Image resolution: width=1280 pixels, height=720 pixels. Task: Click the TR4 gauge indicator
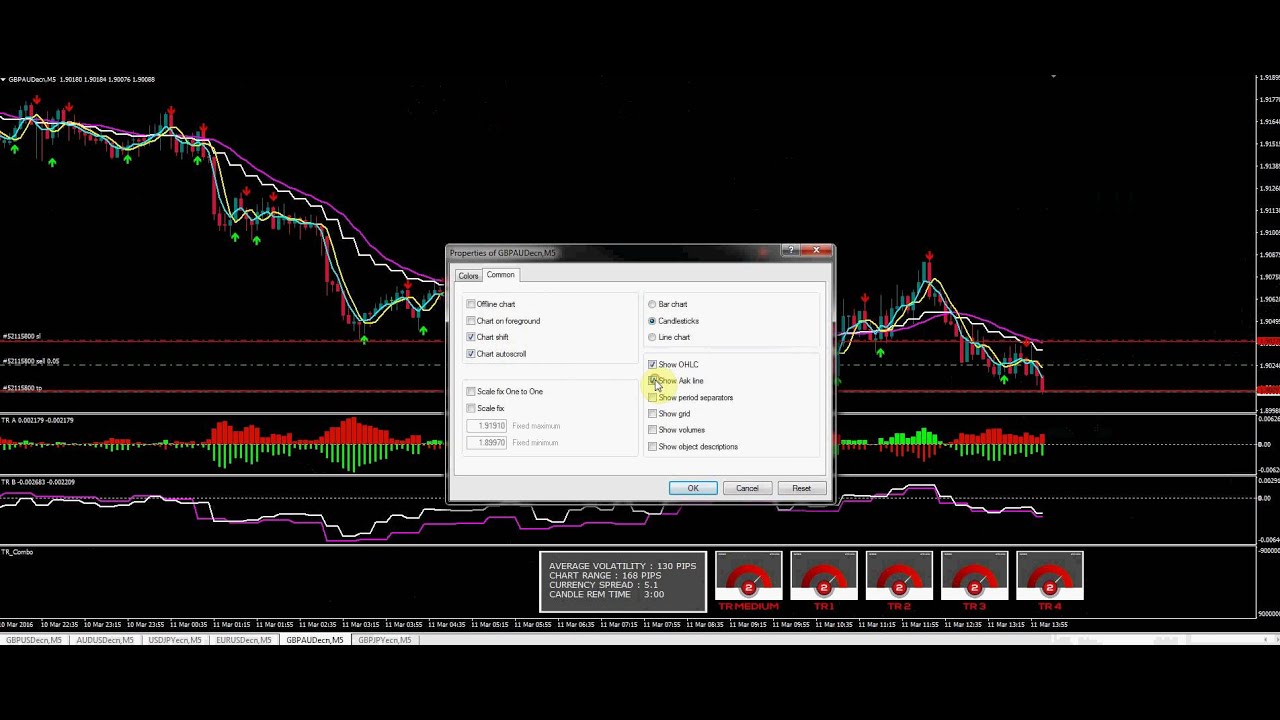tap(1049, 581)
